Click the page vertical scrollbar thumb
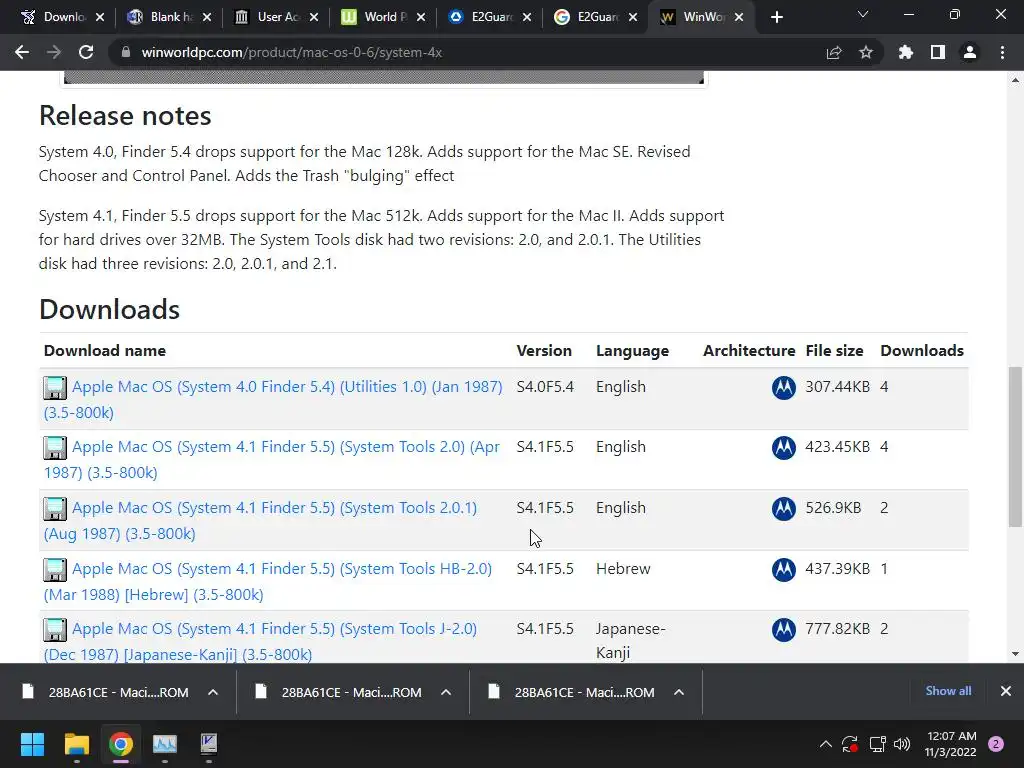The image size is (1024, 768). coord(1015,447)
